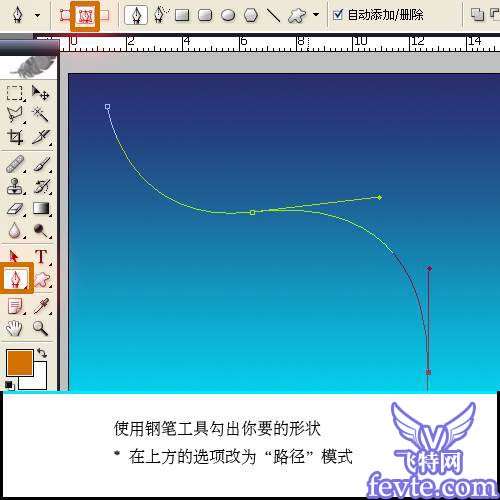
Task: Click the middle anchor point on path
Action: (x=252, y=212)
